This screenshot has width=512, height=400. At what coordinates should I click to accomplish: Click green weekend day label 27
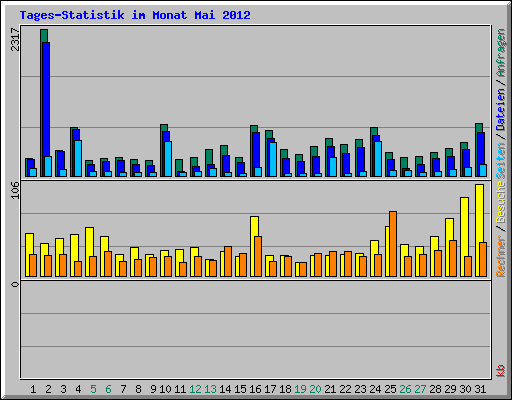point(420,389)
